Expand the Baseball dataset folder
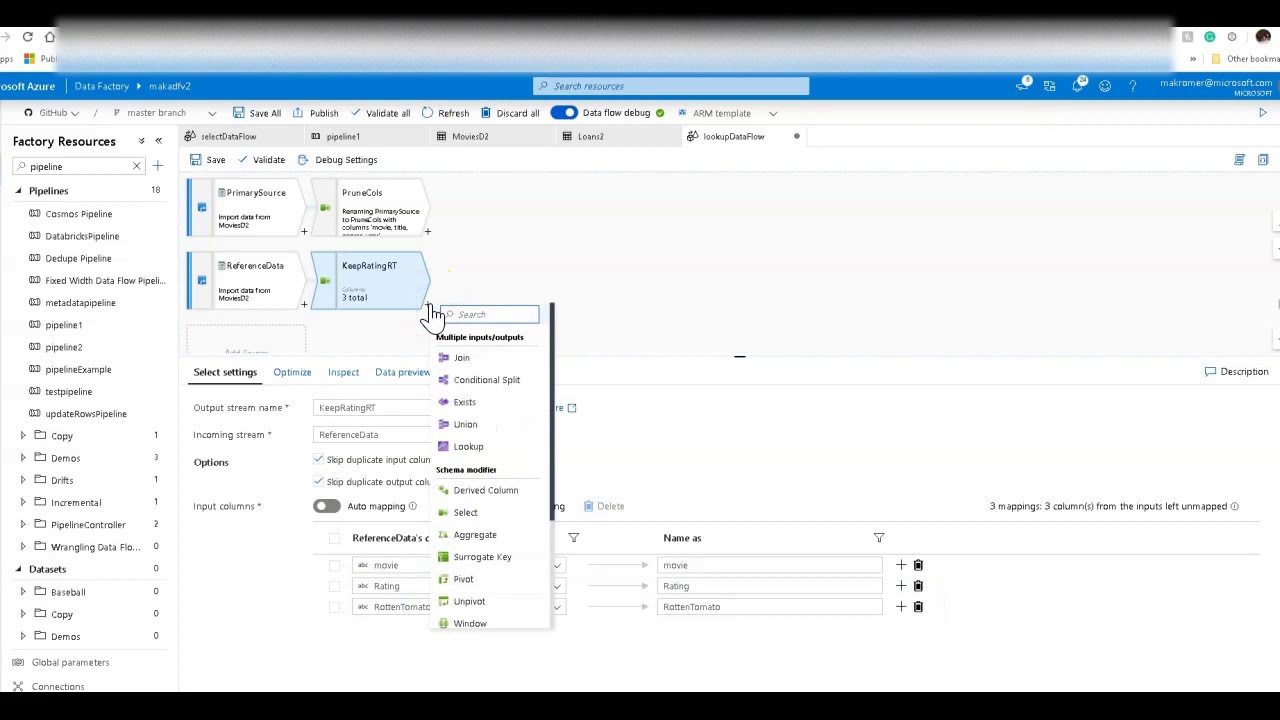The image size is (1280, 720). pos(23,592)
